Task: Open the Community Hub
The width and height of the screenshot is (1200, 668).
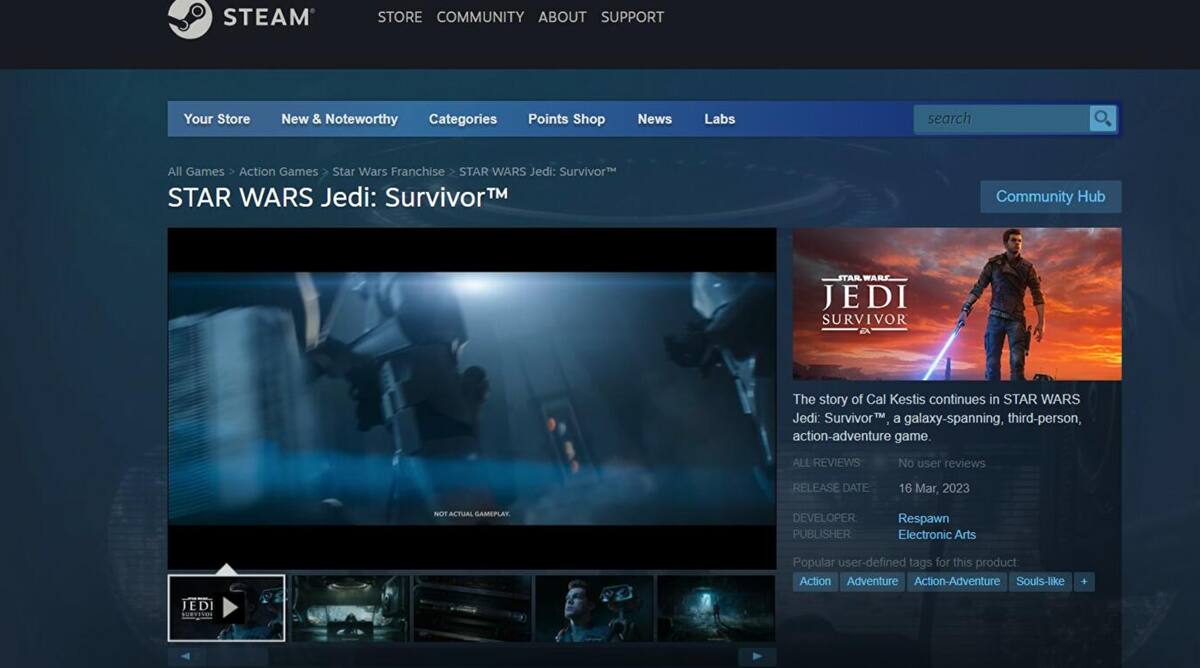Action: coord(1050,197)
